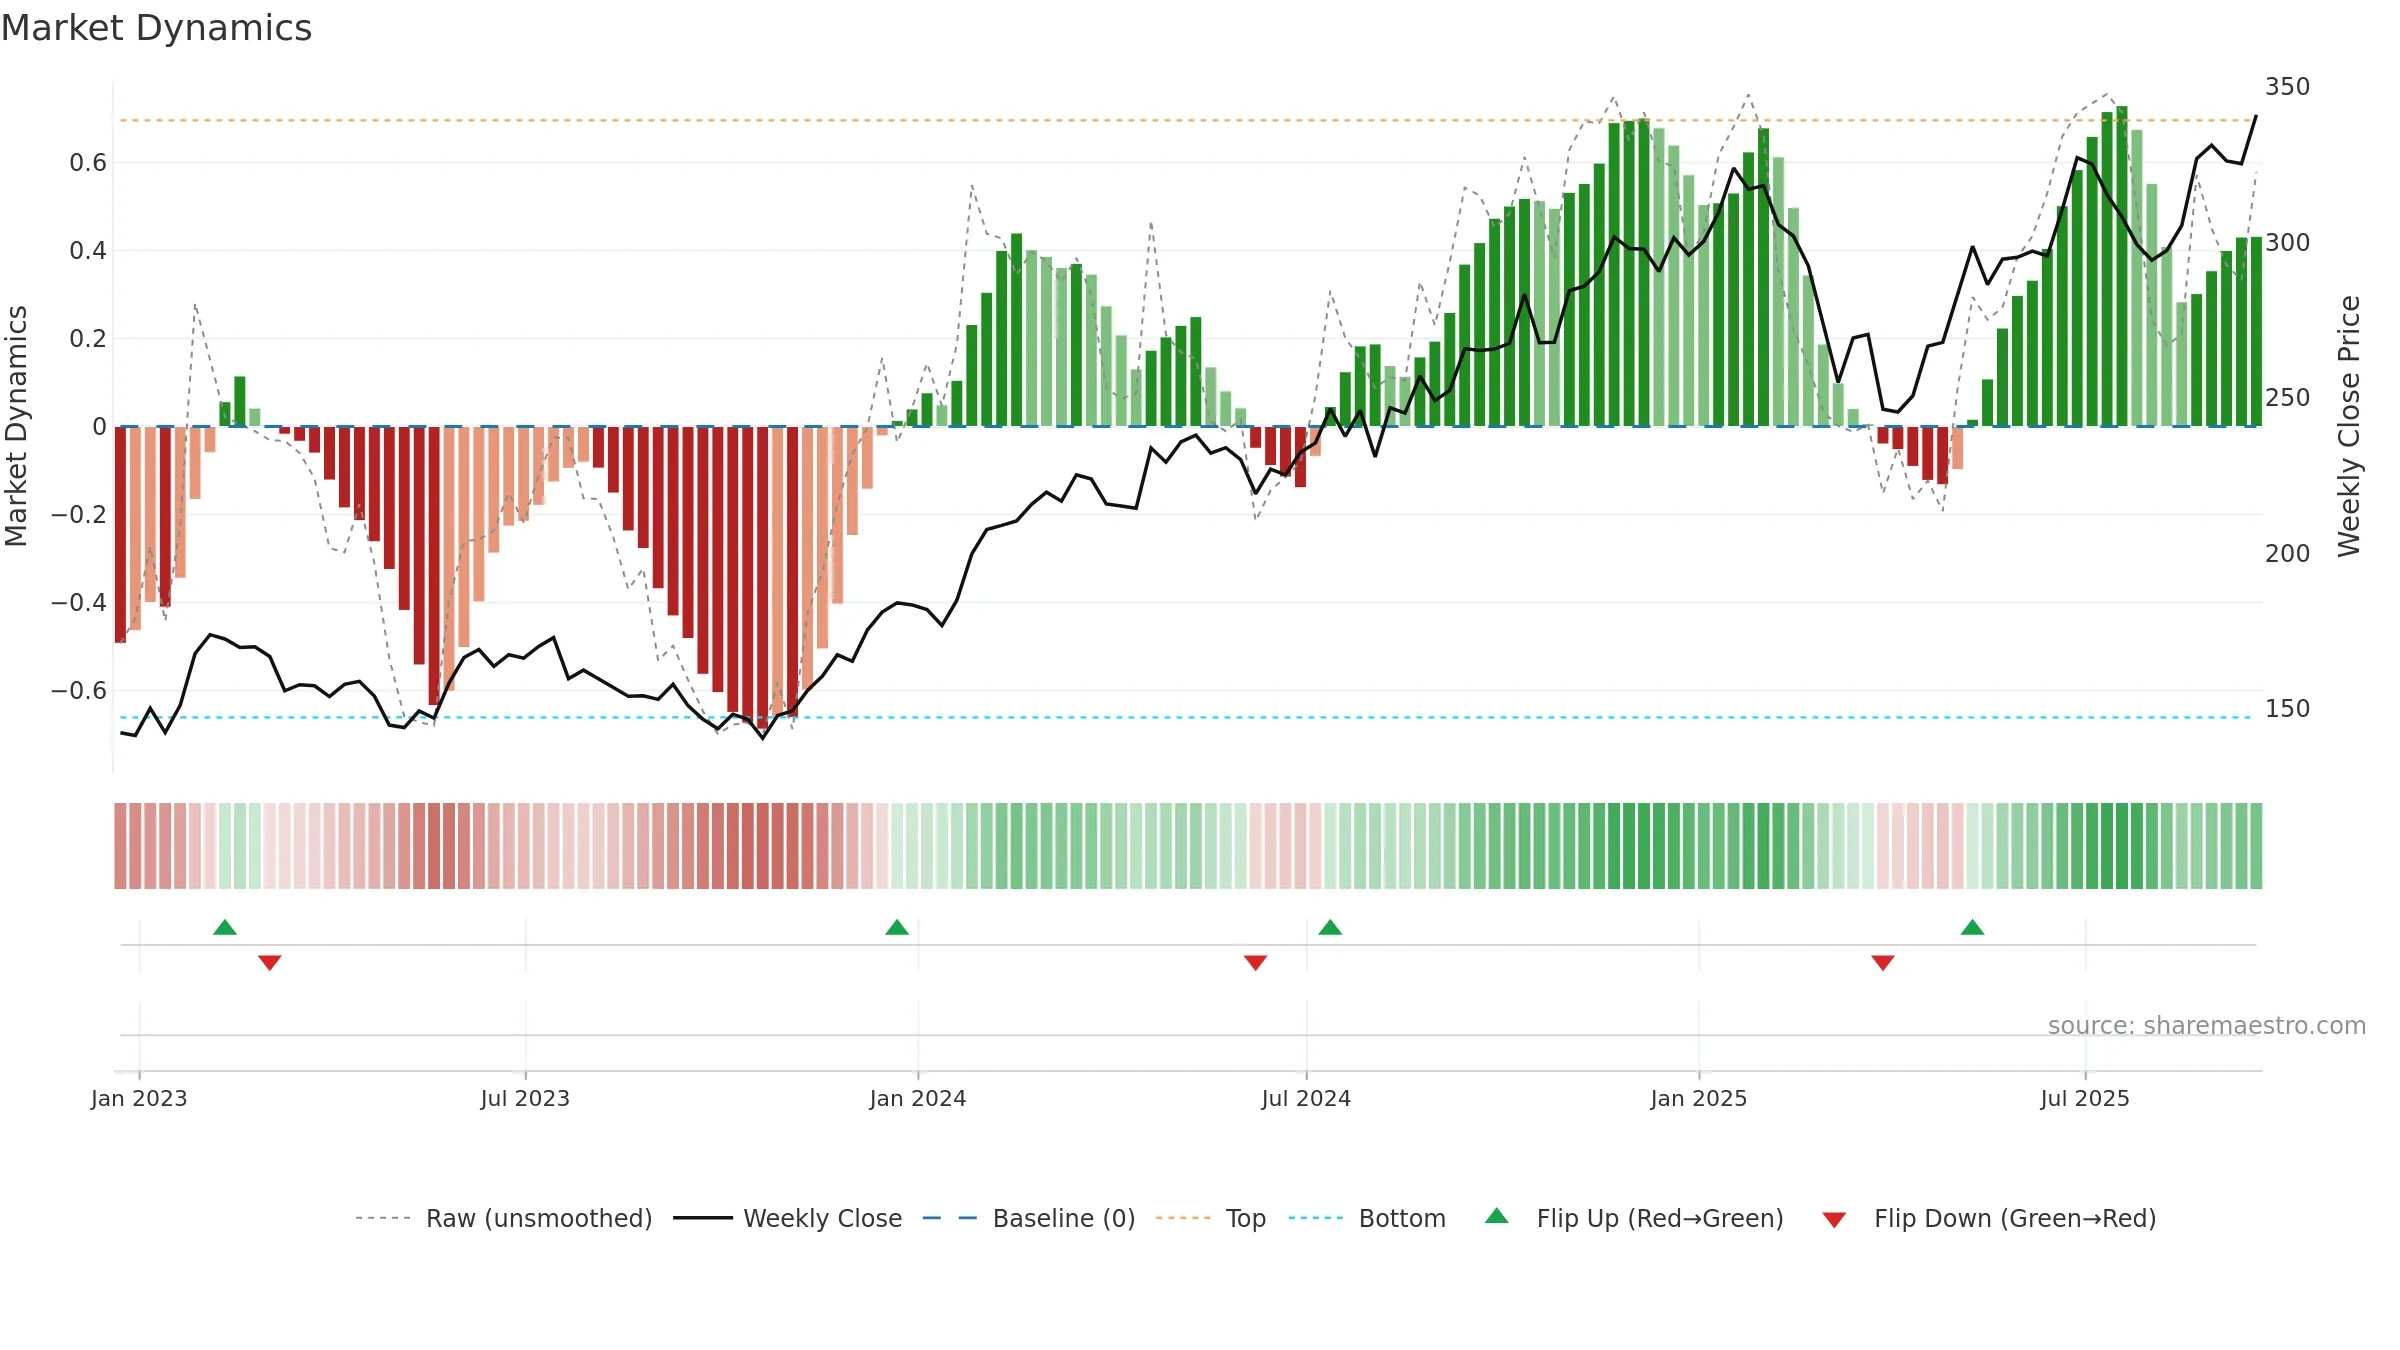The width and height of the screenshot is (2400, 1350).
Task: Click the Jul 2025 x-axis label
Action: coord(2085,1098)
